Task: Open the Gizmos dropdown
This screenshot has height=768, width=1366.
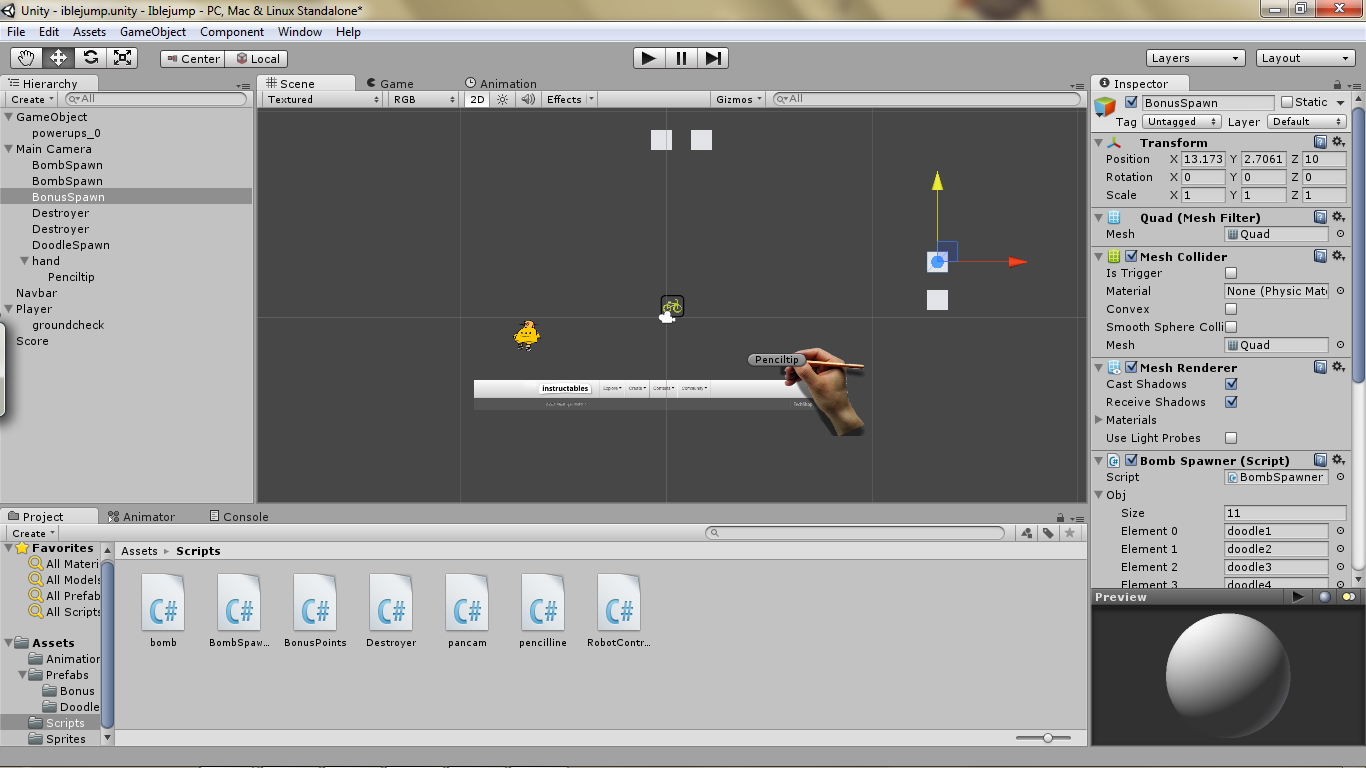Action: pos(740,99)
